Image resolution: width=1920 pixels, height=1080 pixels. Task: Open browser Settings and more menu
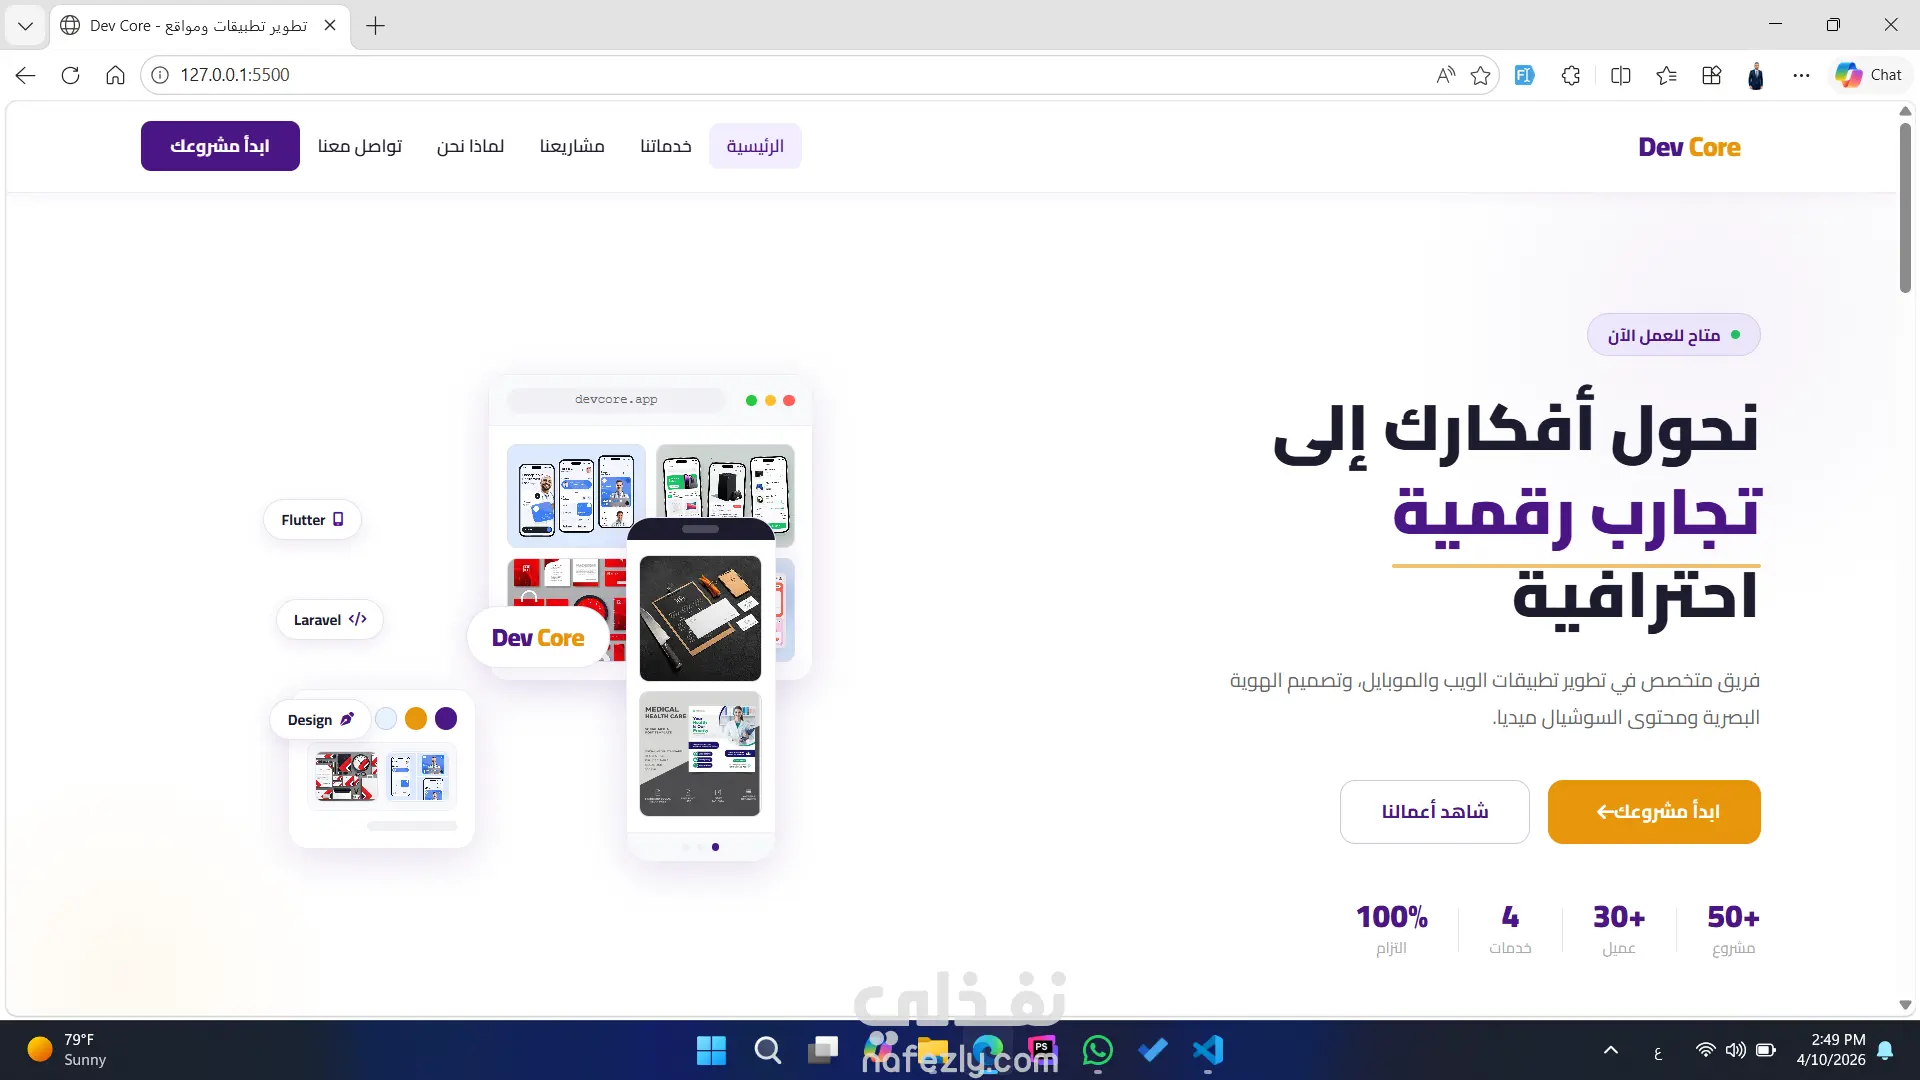tap(1801, 75)
